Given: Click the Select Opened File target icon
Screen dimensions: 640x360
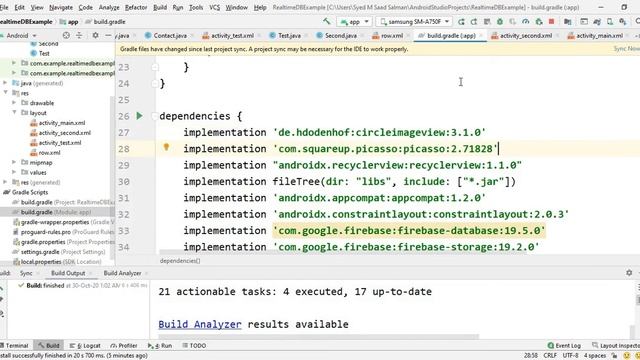Looking at the screenshot, I should pos(66,36).
